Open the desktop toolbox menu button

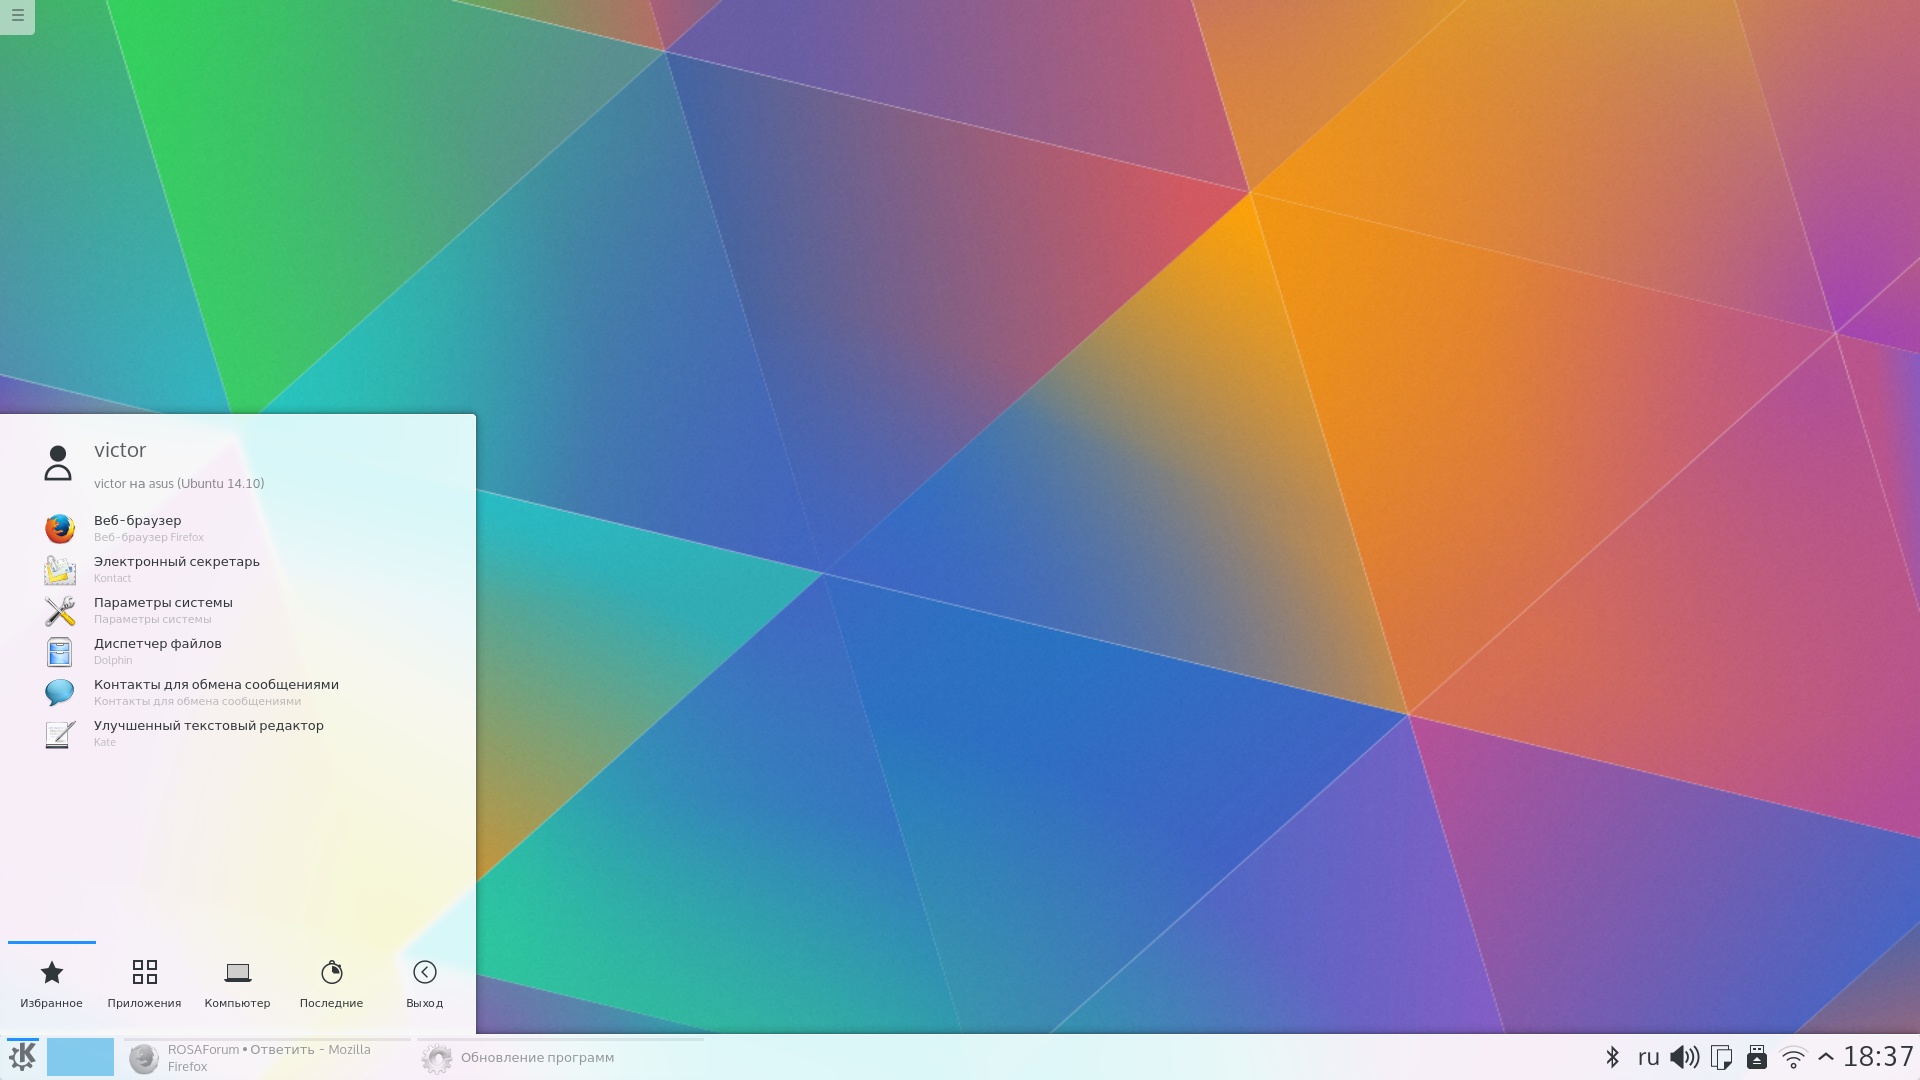click(x=17, y=16)
